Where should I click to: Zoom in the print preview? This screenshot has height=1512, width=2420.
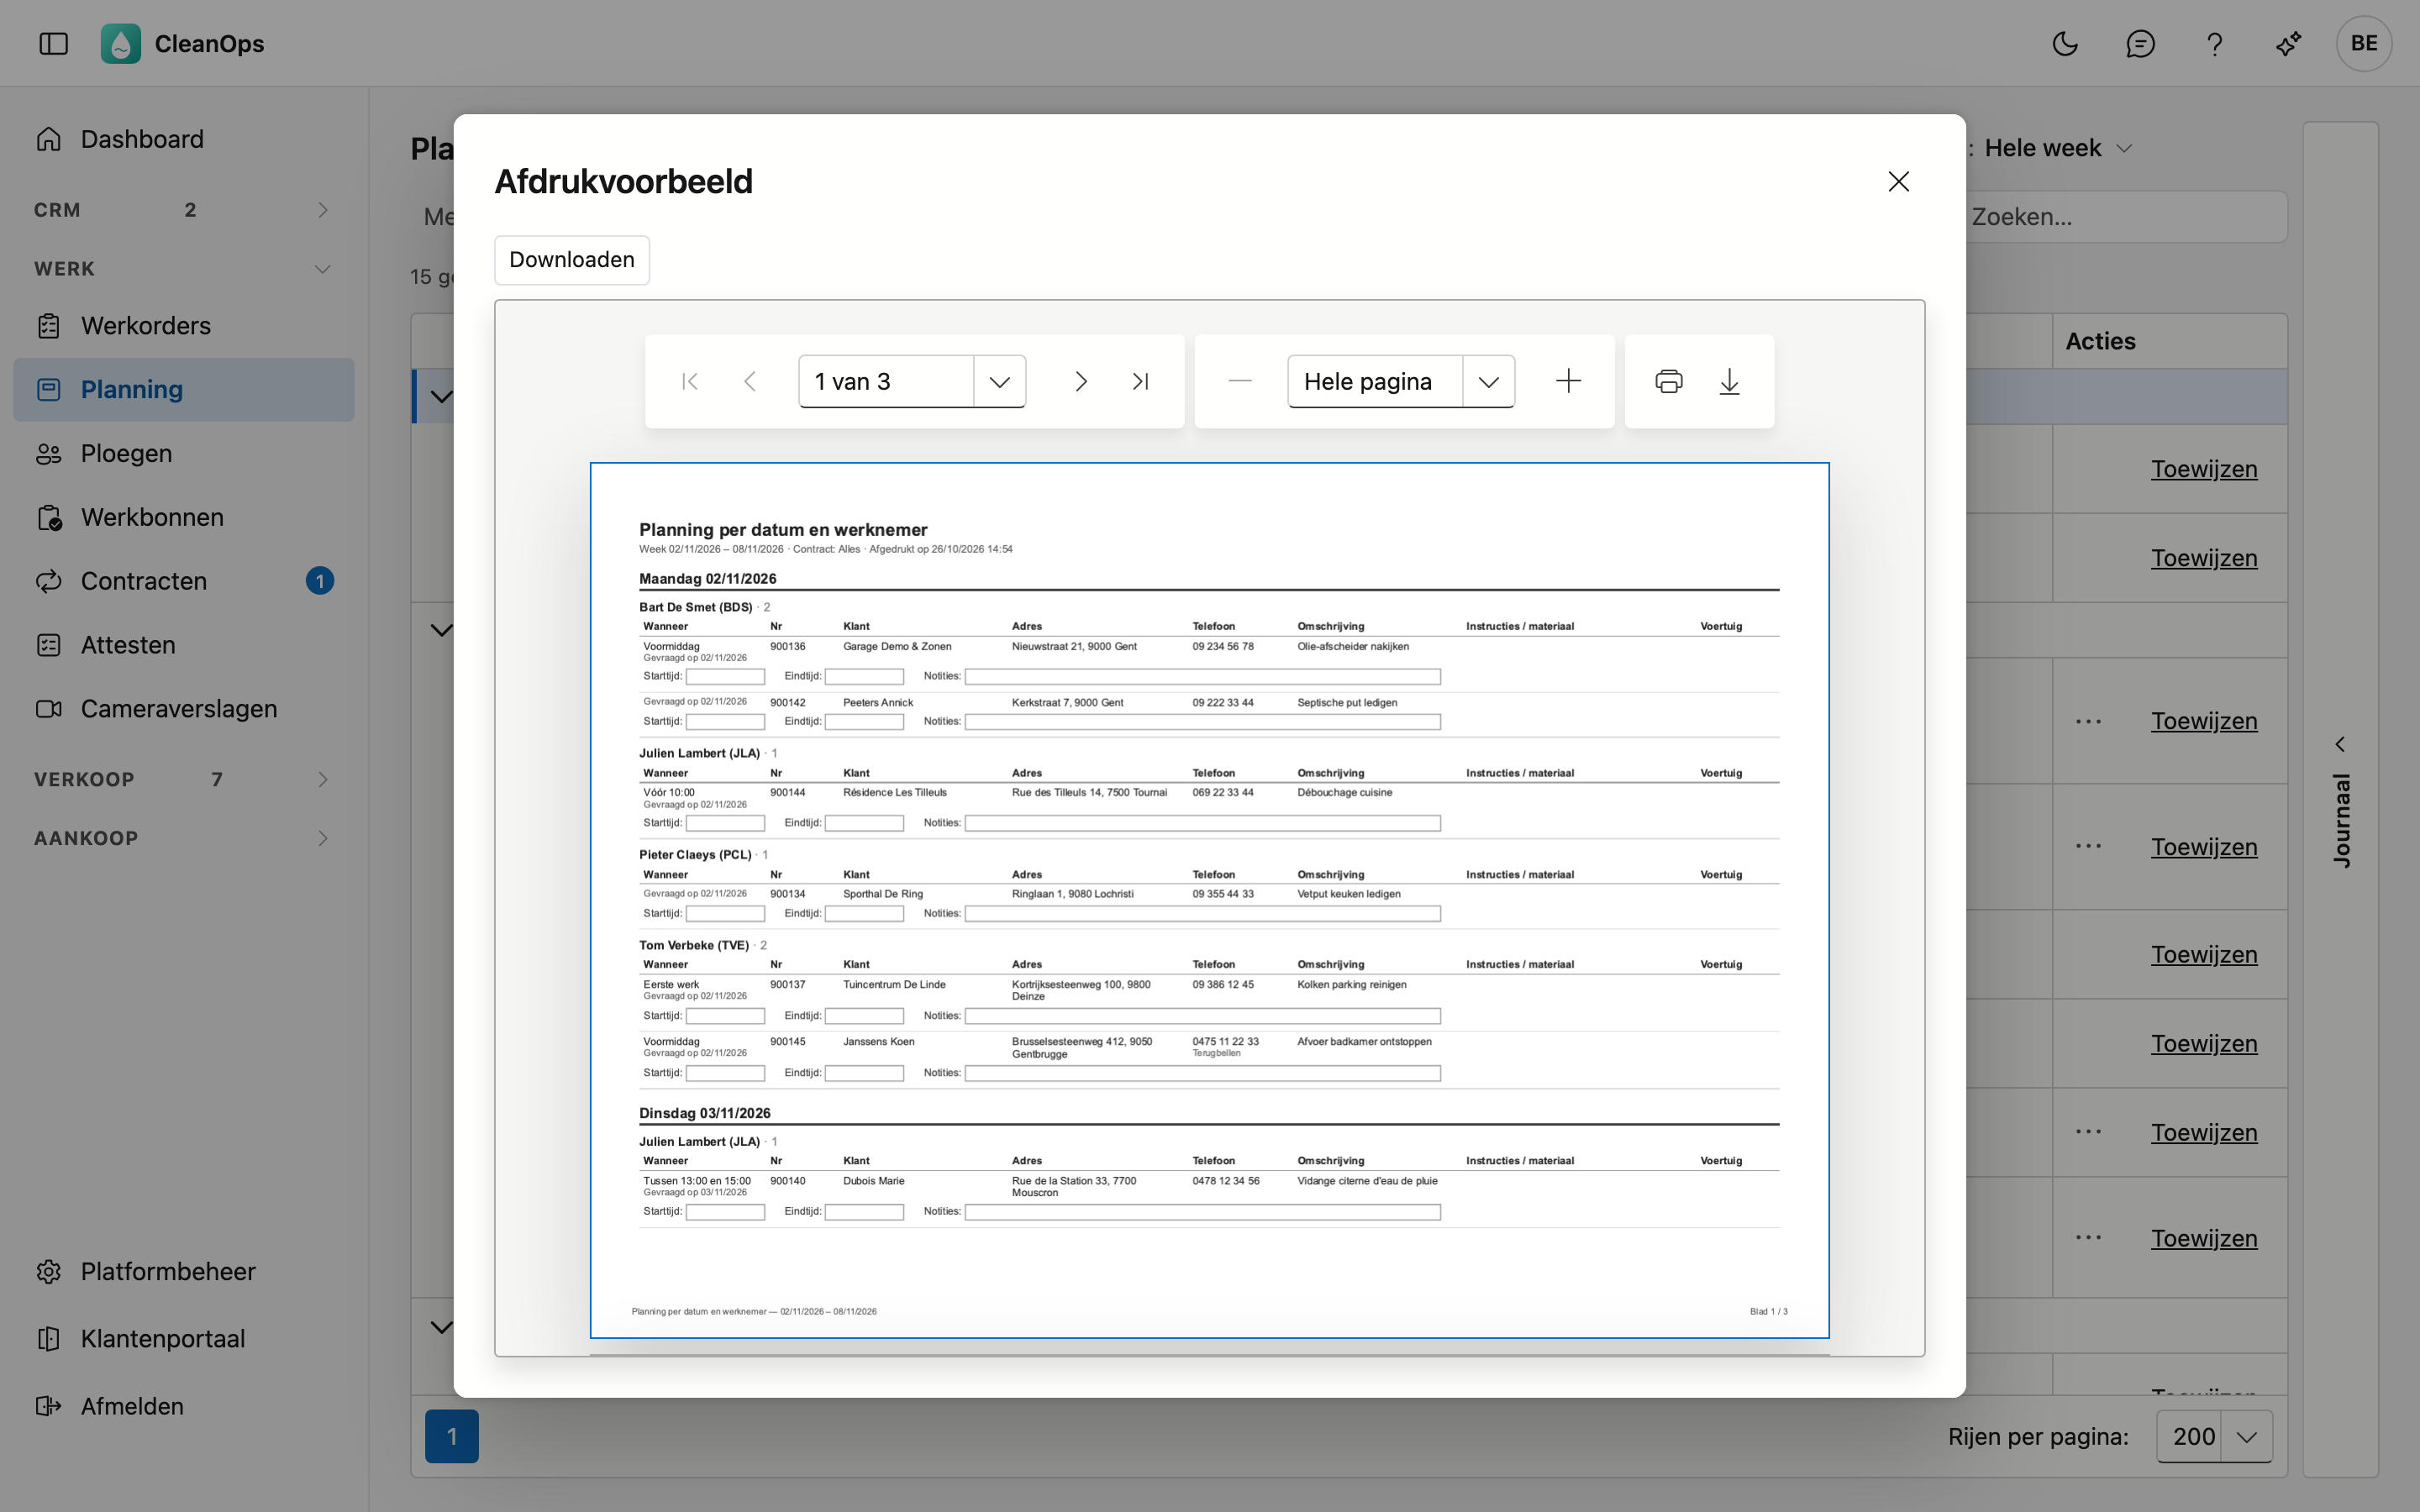click(x=1569, y=381)
